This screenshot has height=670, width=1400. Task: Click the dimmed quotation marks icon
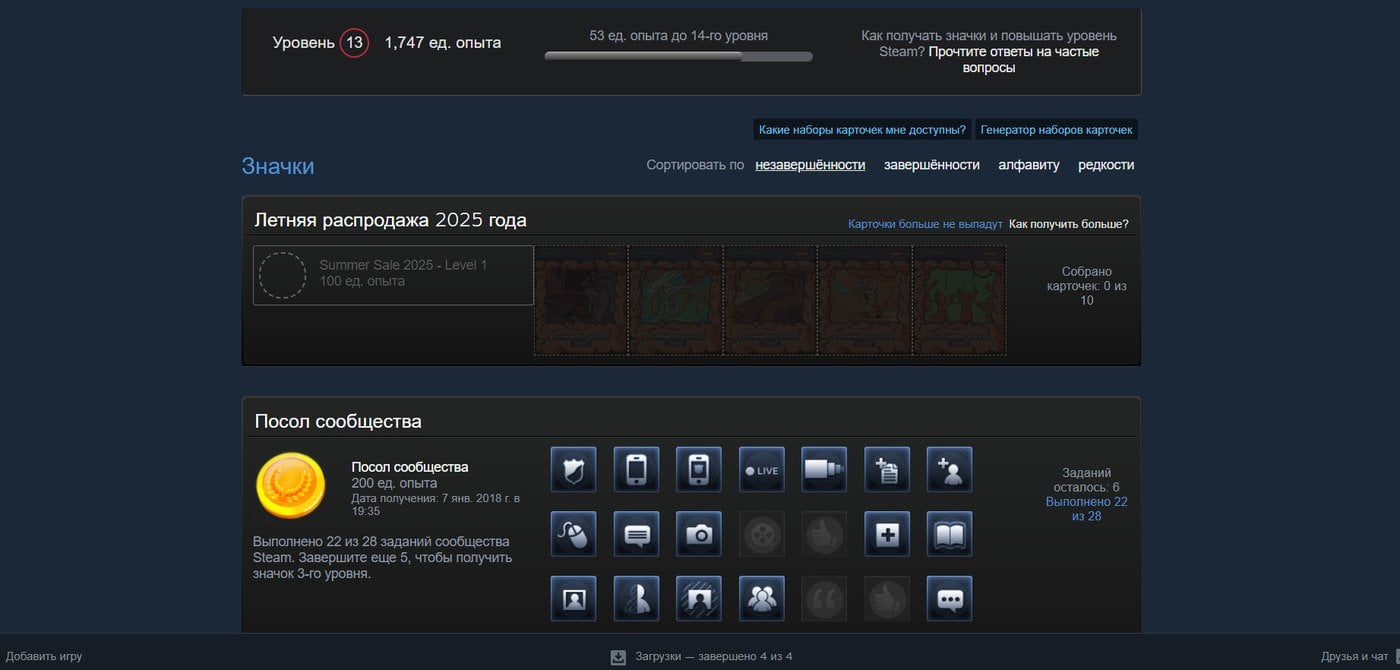tap(824, 598)
